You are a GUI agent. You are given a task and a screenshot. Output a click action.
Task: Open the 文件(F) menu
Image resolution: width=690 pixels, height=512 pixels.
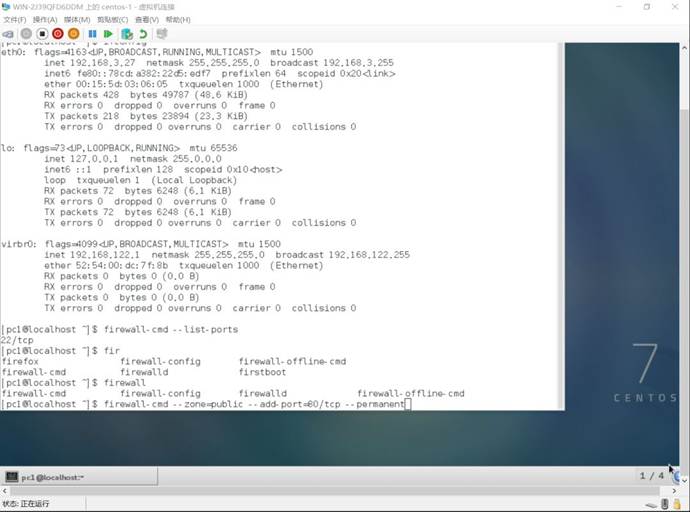point(15,20)
